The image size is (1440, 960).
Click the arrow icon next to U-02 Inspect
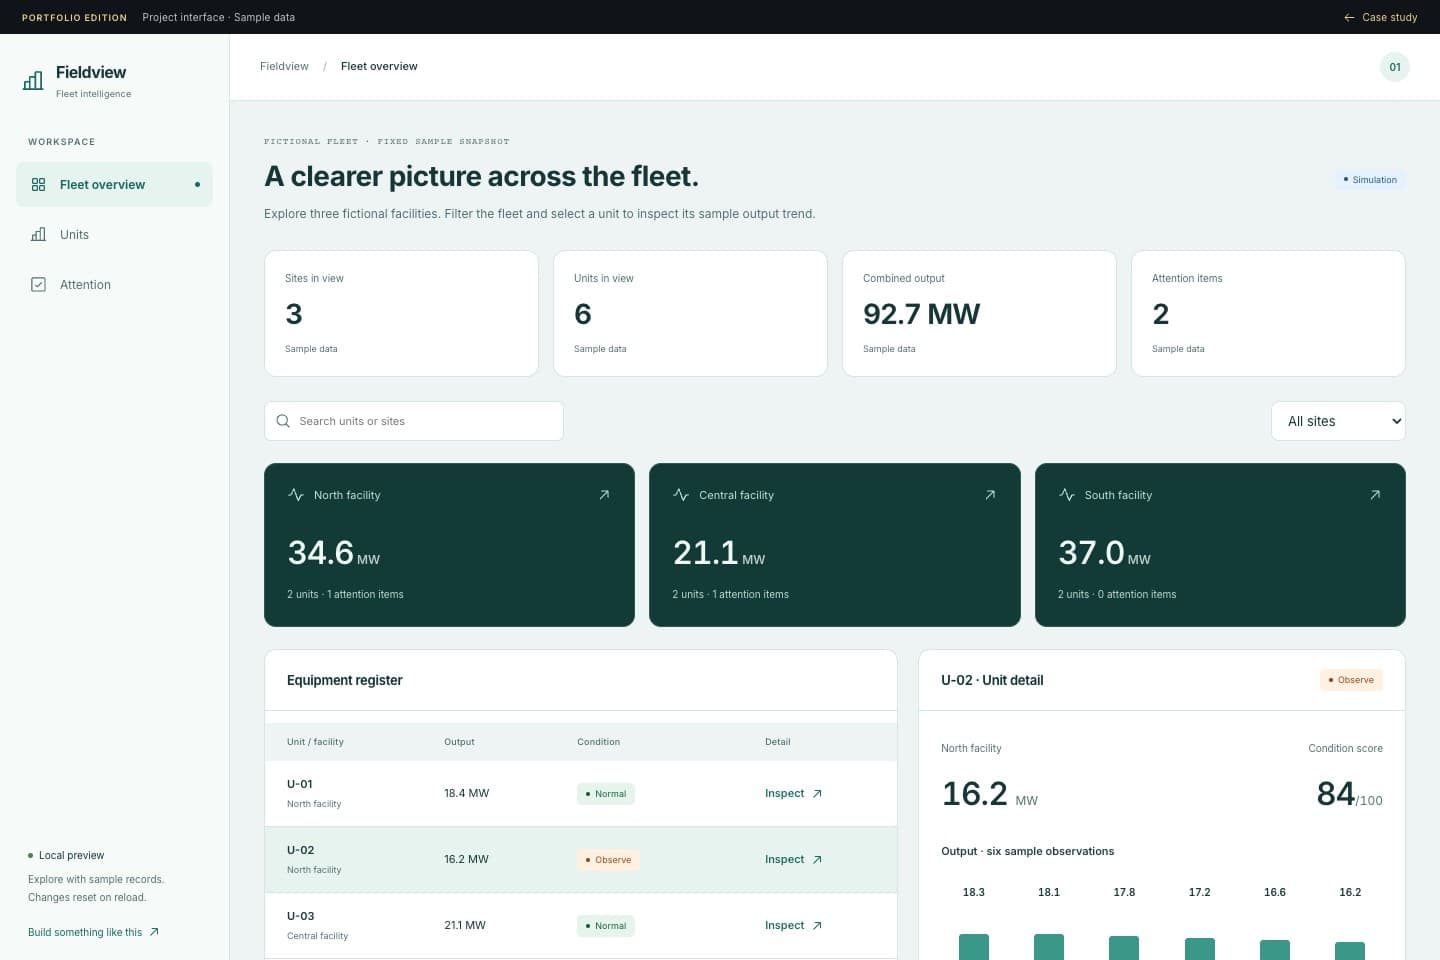click(817, 860)
